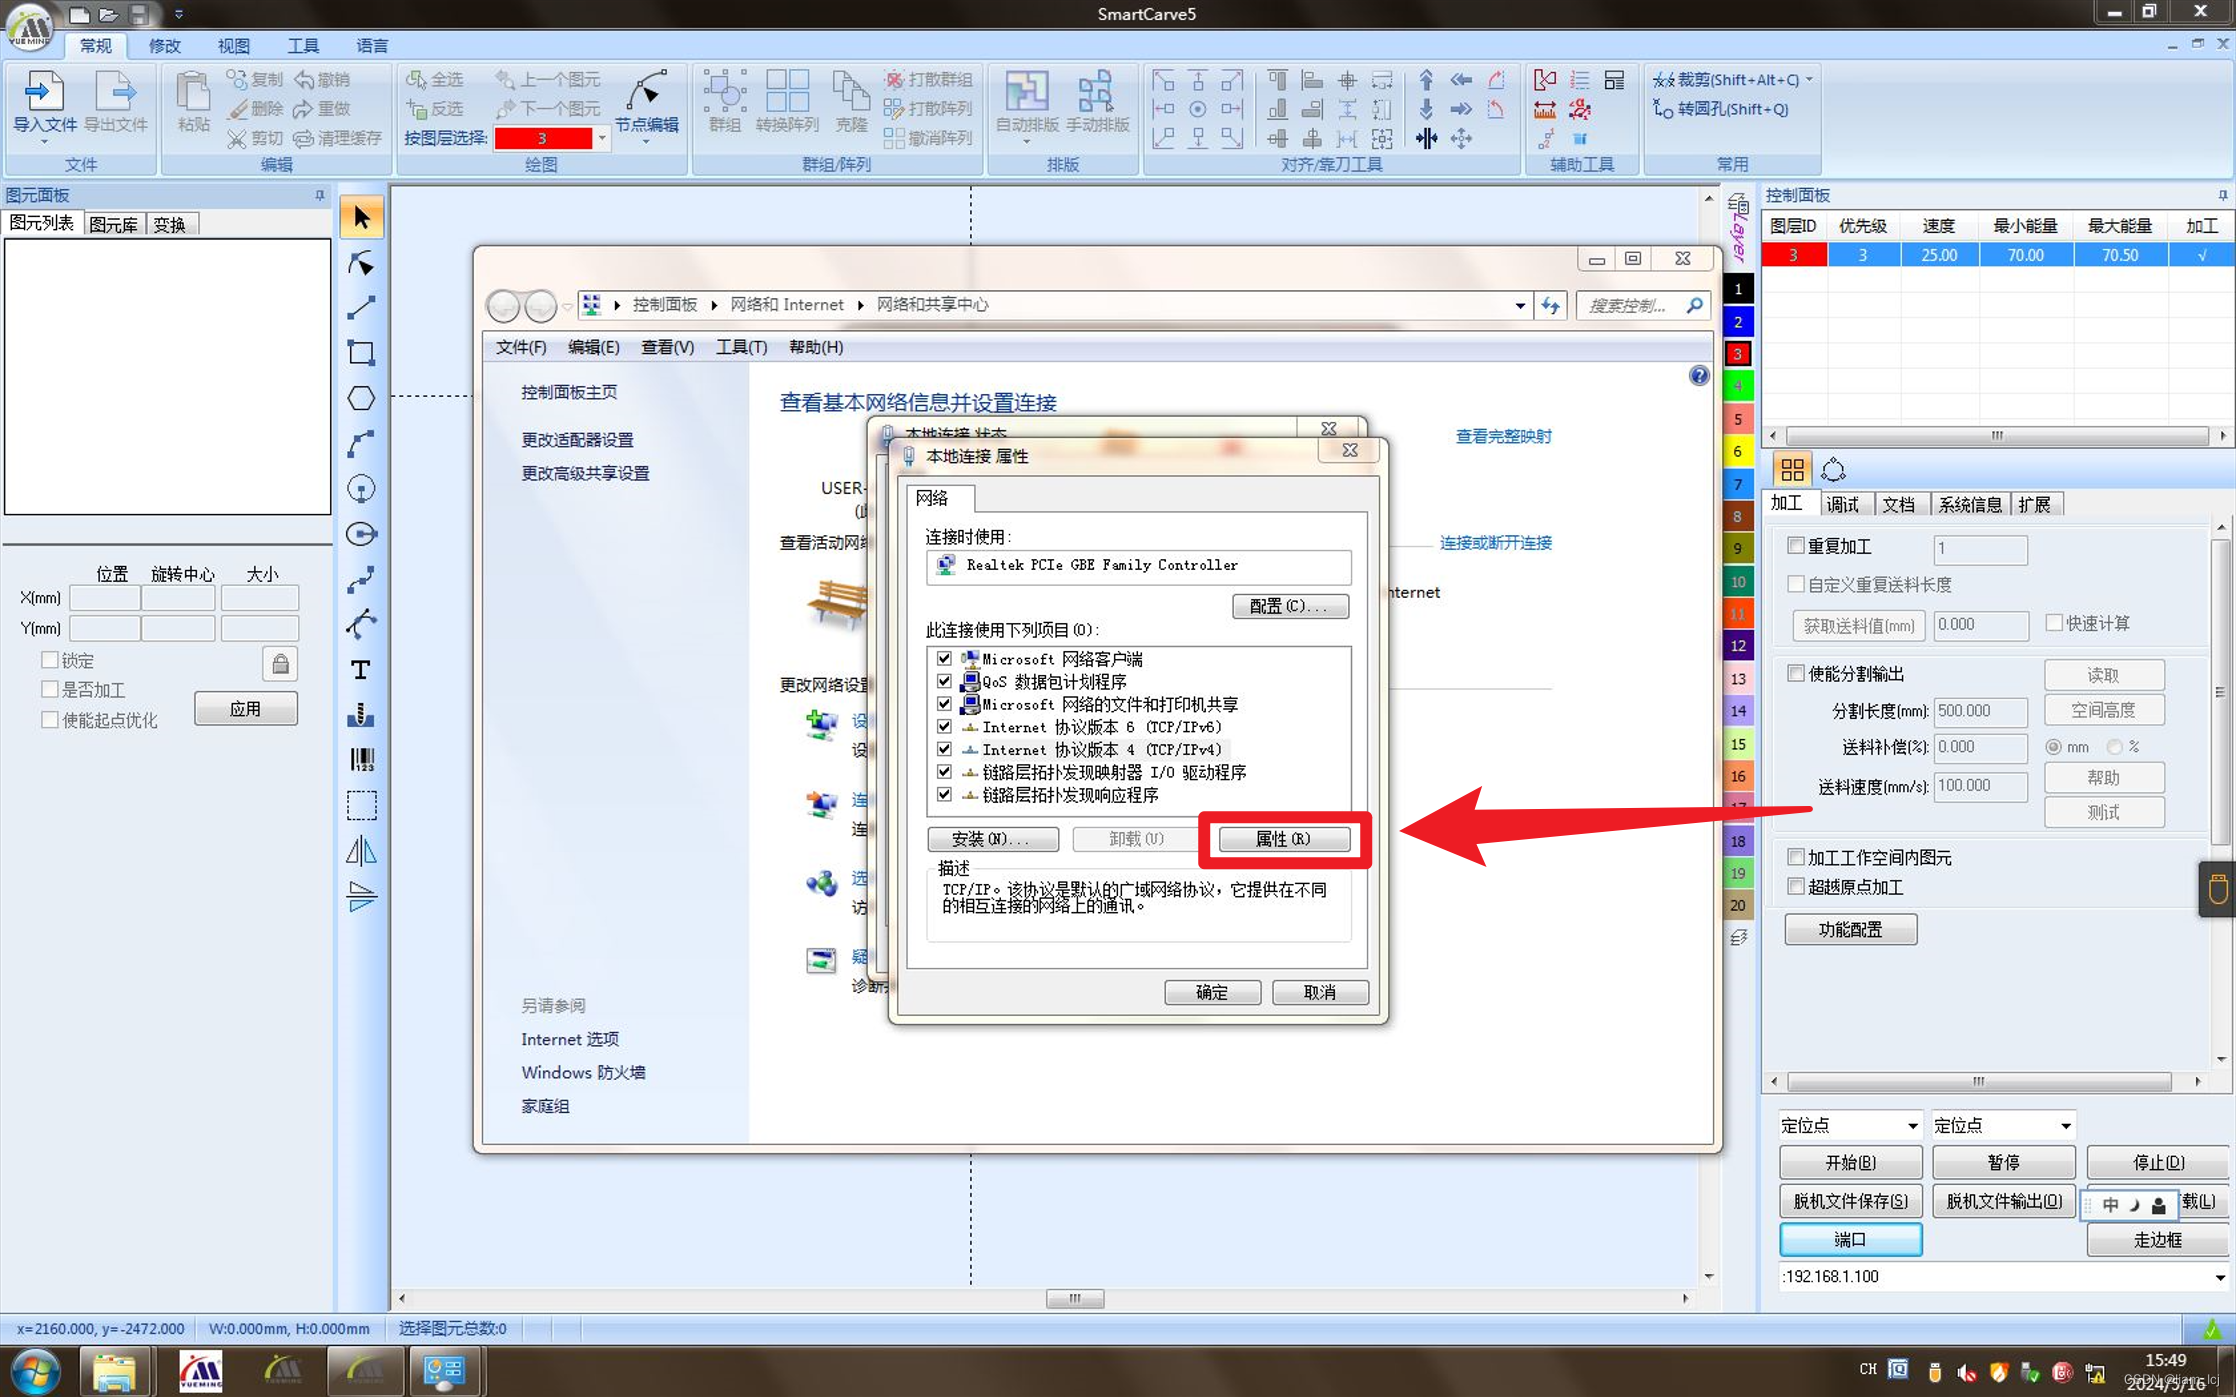This screenshot has height=1397, width=2236.
Task: Open the Windows 防火墙 link
Action: click(x=583, y=1072)
